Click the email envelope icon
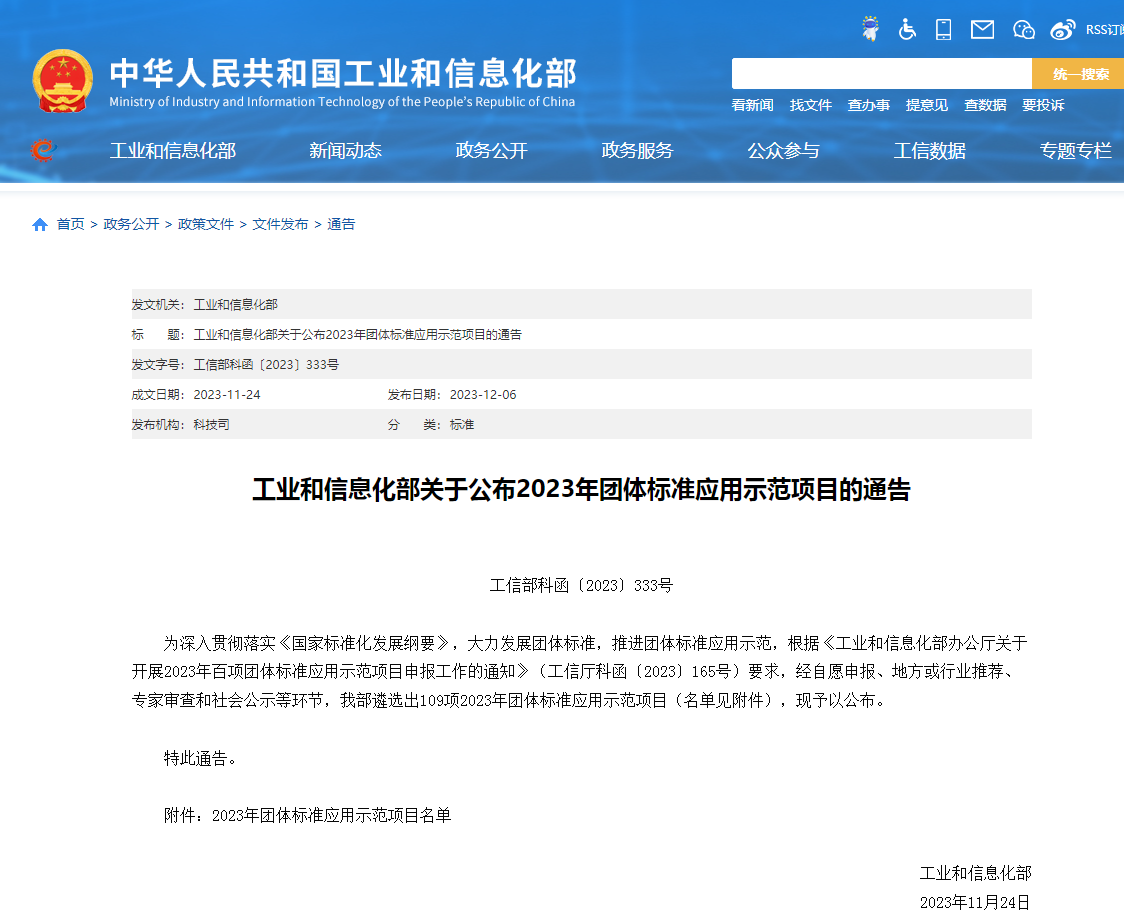 (x=982, y=29)
